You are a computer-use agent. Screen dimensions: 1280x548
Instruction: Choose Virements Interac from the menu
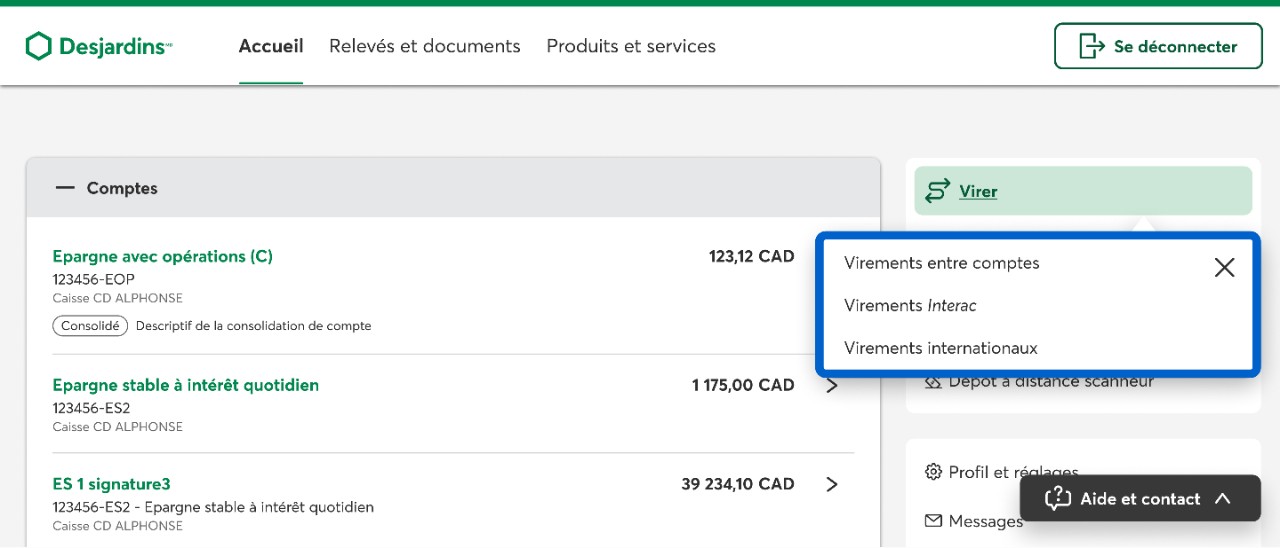tap(910, 306)
